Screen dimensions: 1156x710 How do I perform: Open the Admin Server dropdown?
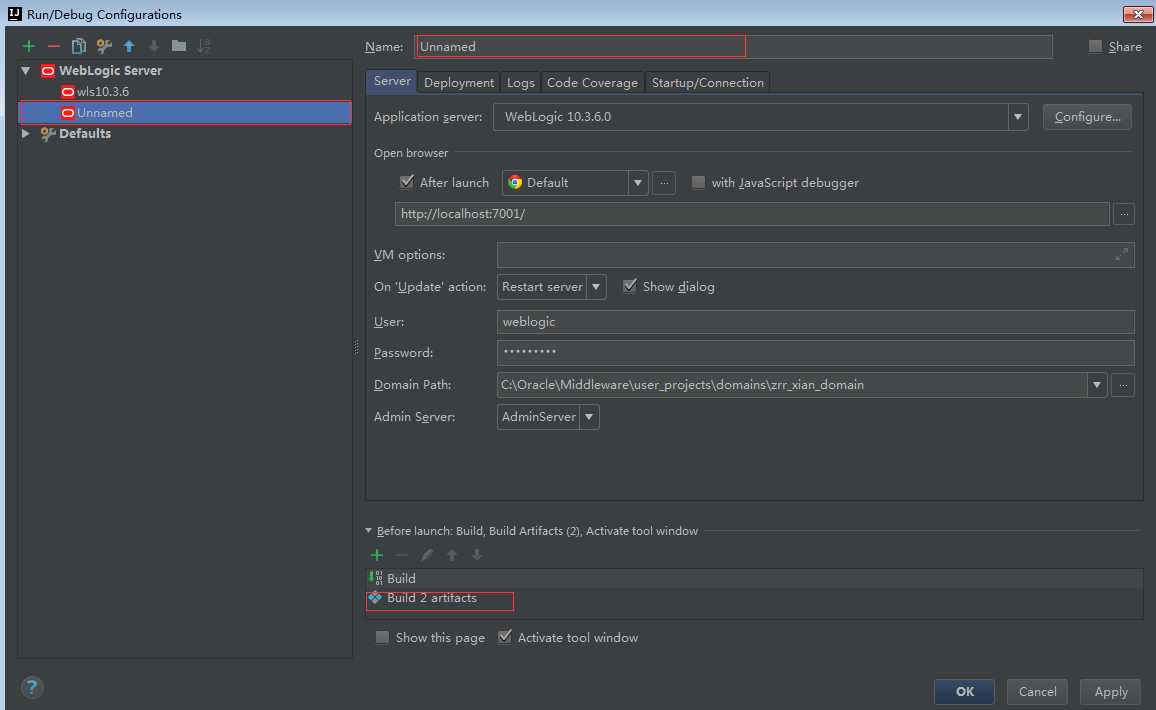coord(589,417)
